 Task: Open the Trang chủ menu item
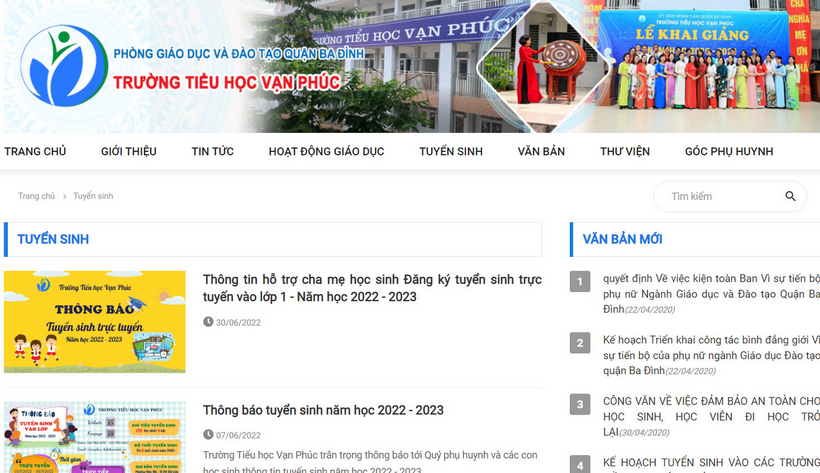35,151
